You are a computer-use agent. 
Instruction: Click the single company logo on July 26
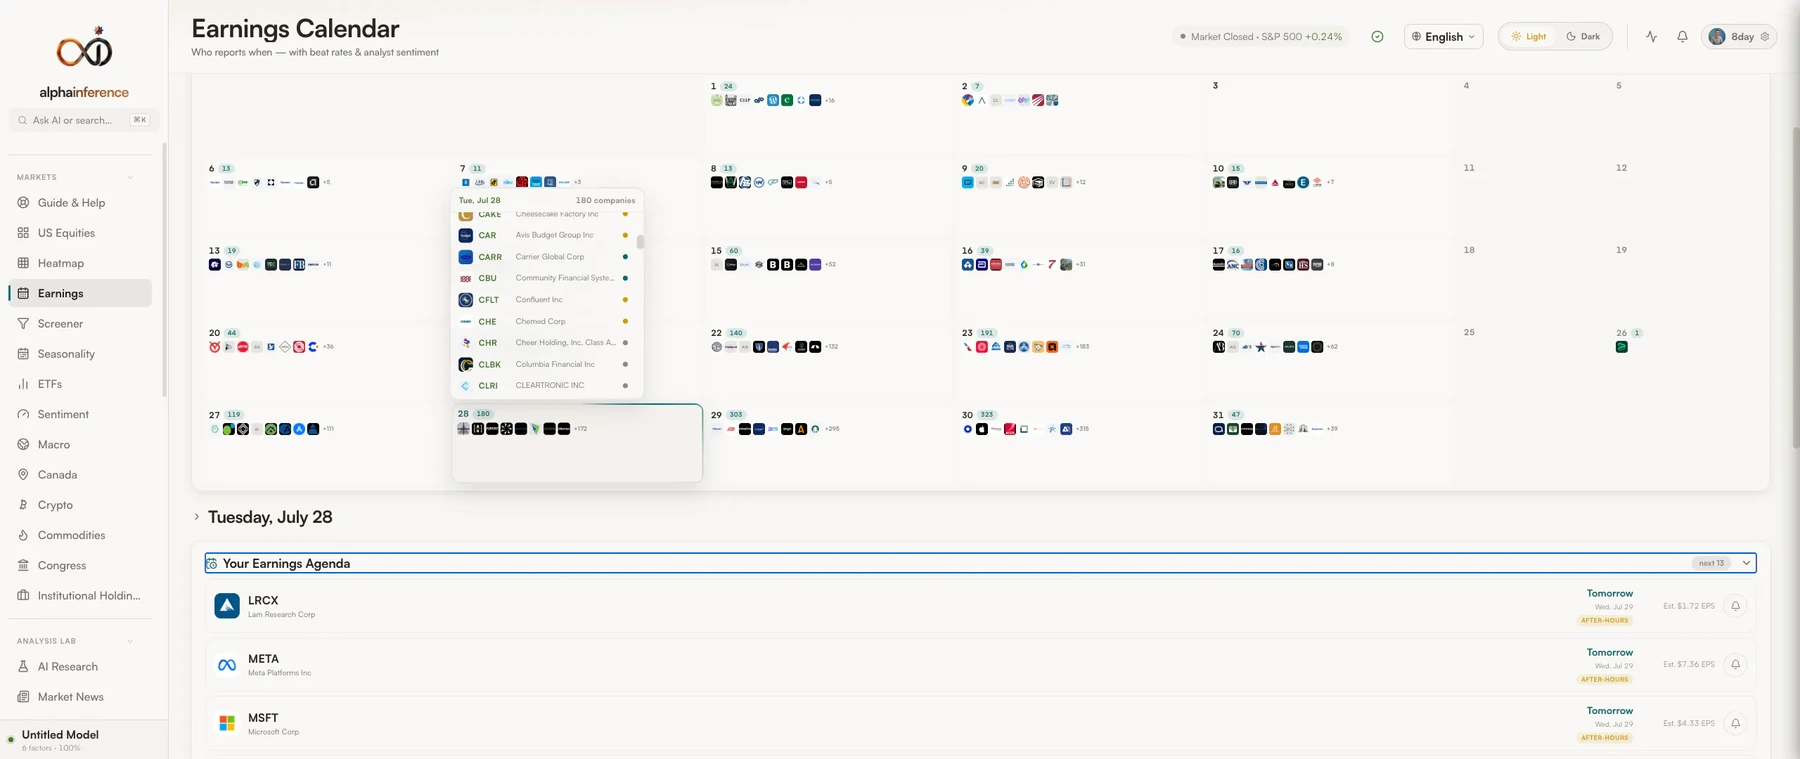point(1621,347)
